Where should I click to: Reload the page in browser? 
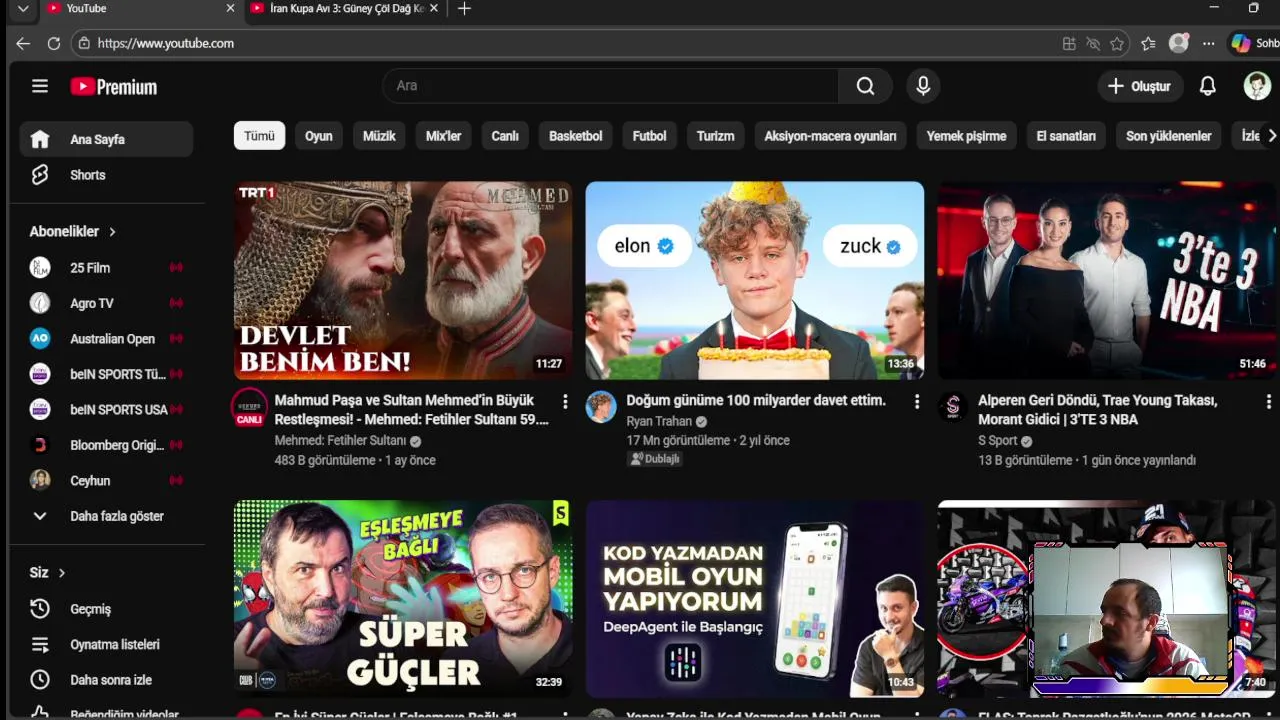click(x=54, y=43)
